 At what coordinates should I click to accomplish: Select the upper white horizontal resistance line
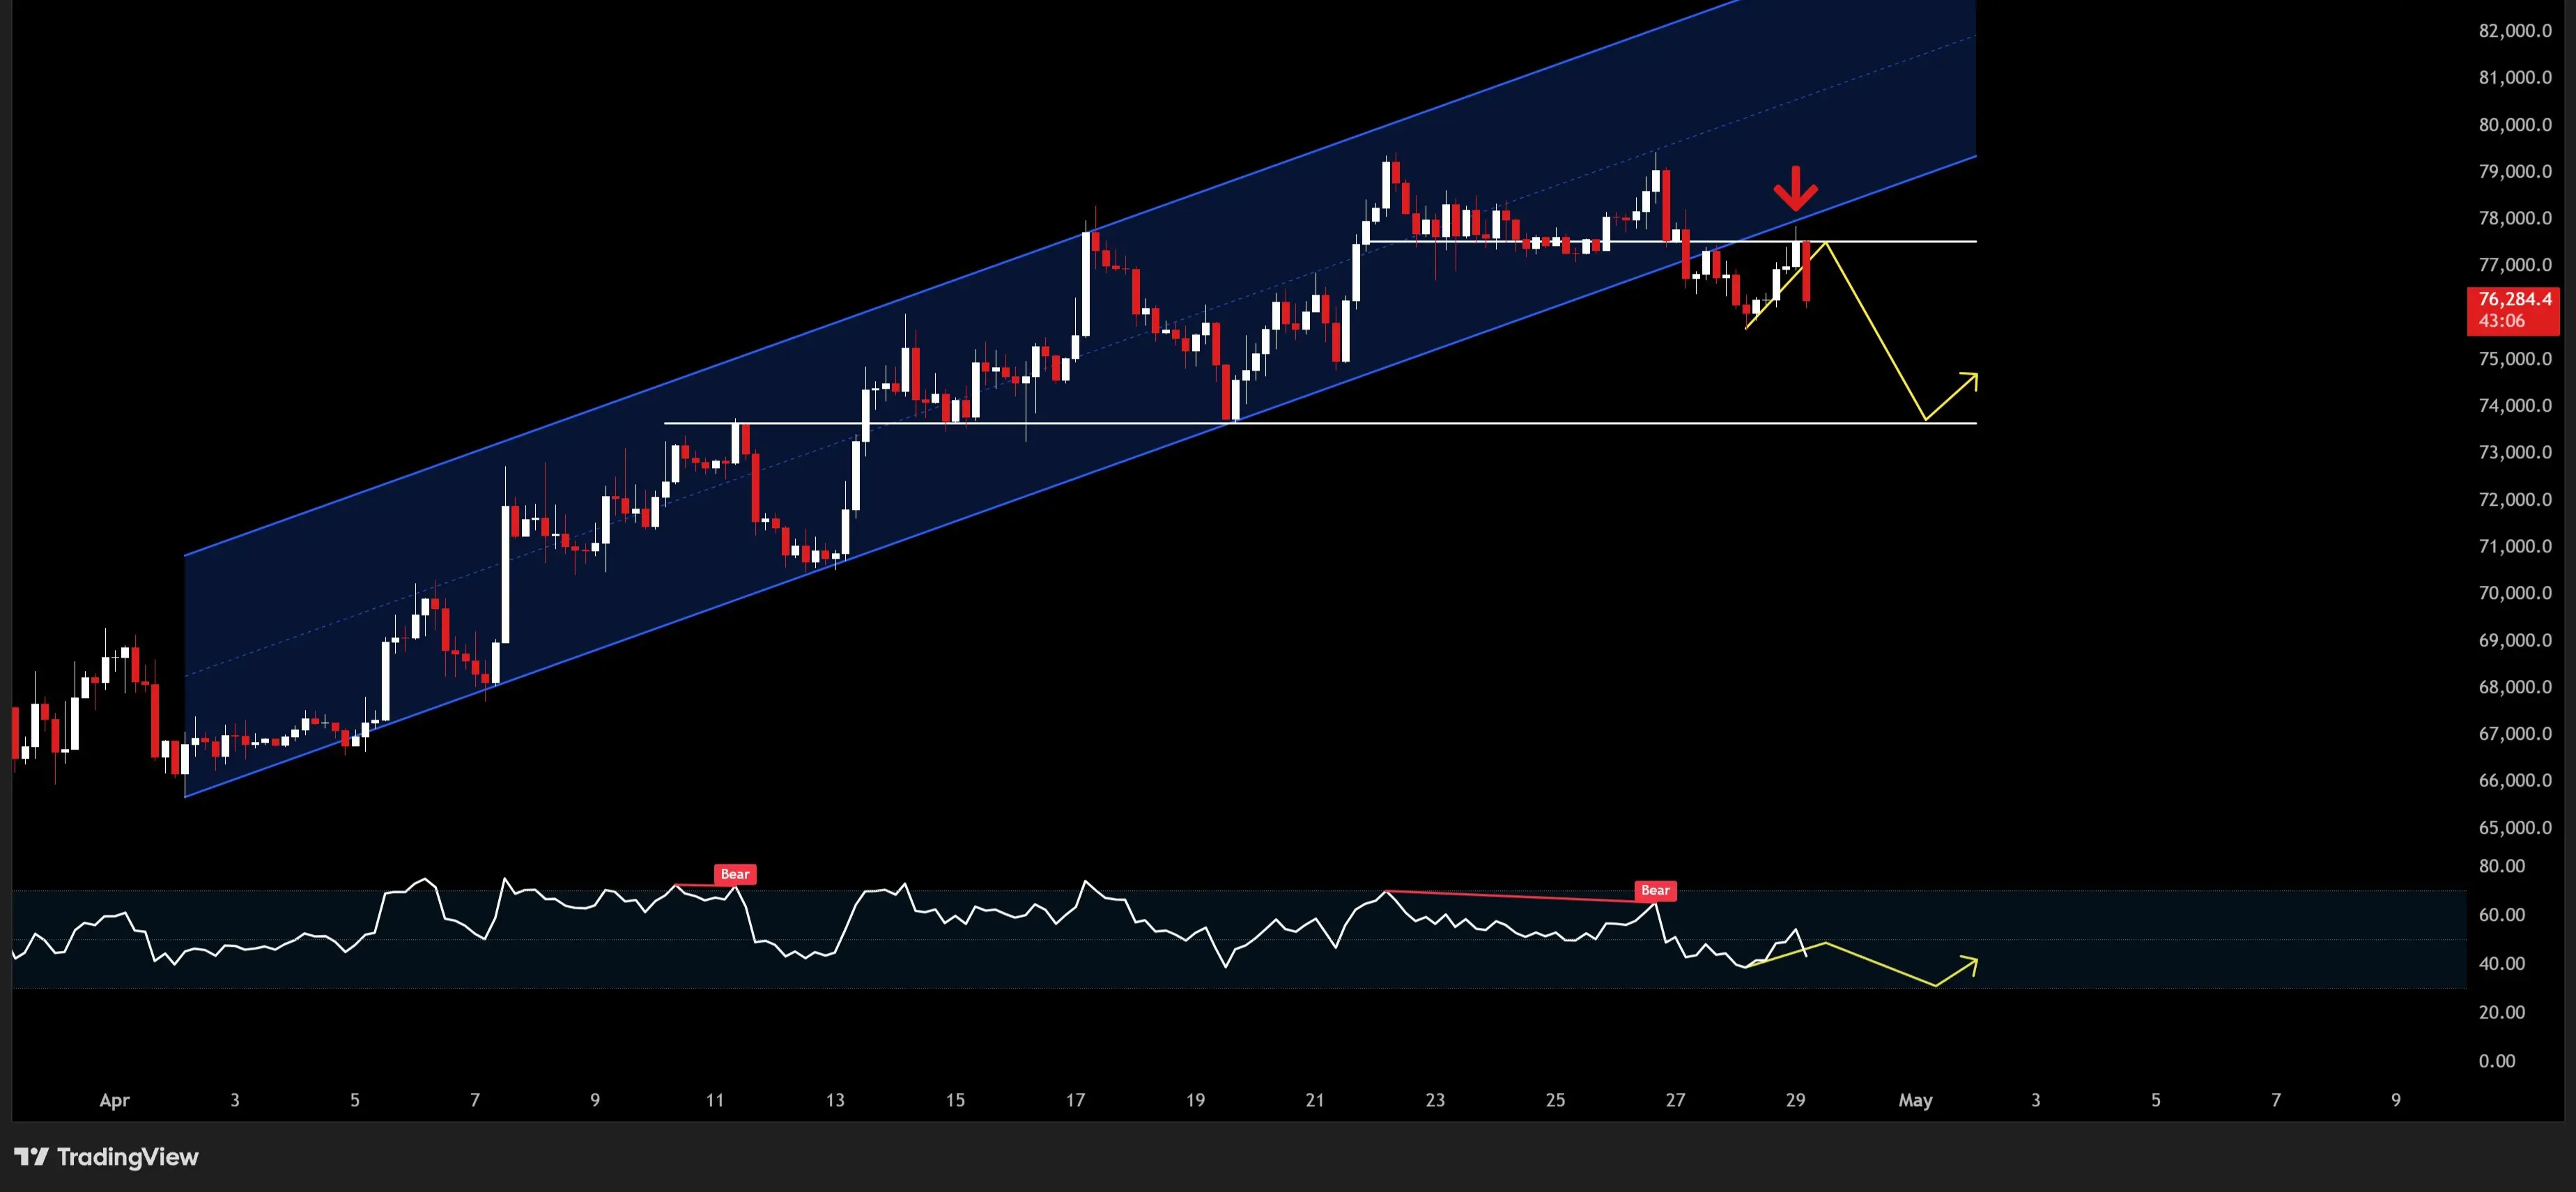(x=1900, y=242)
